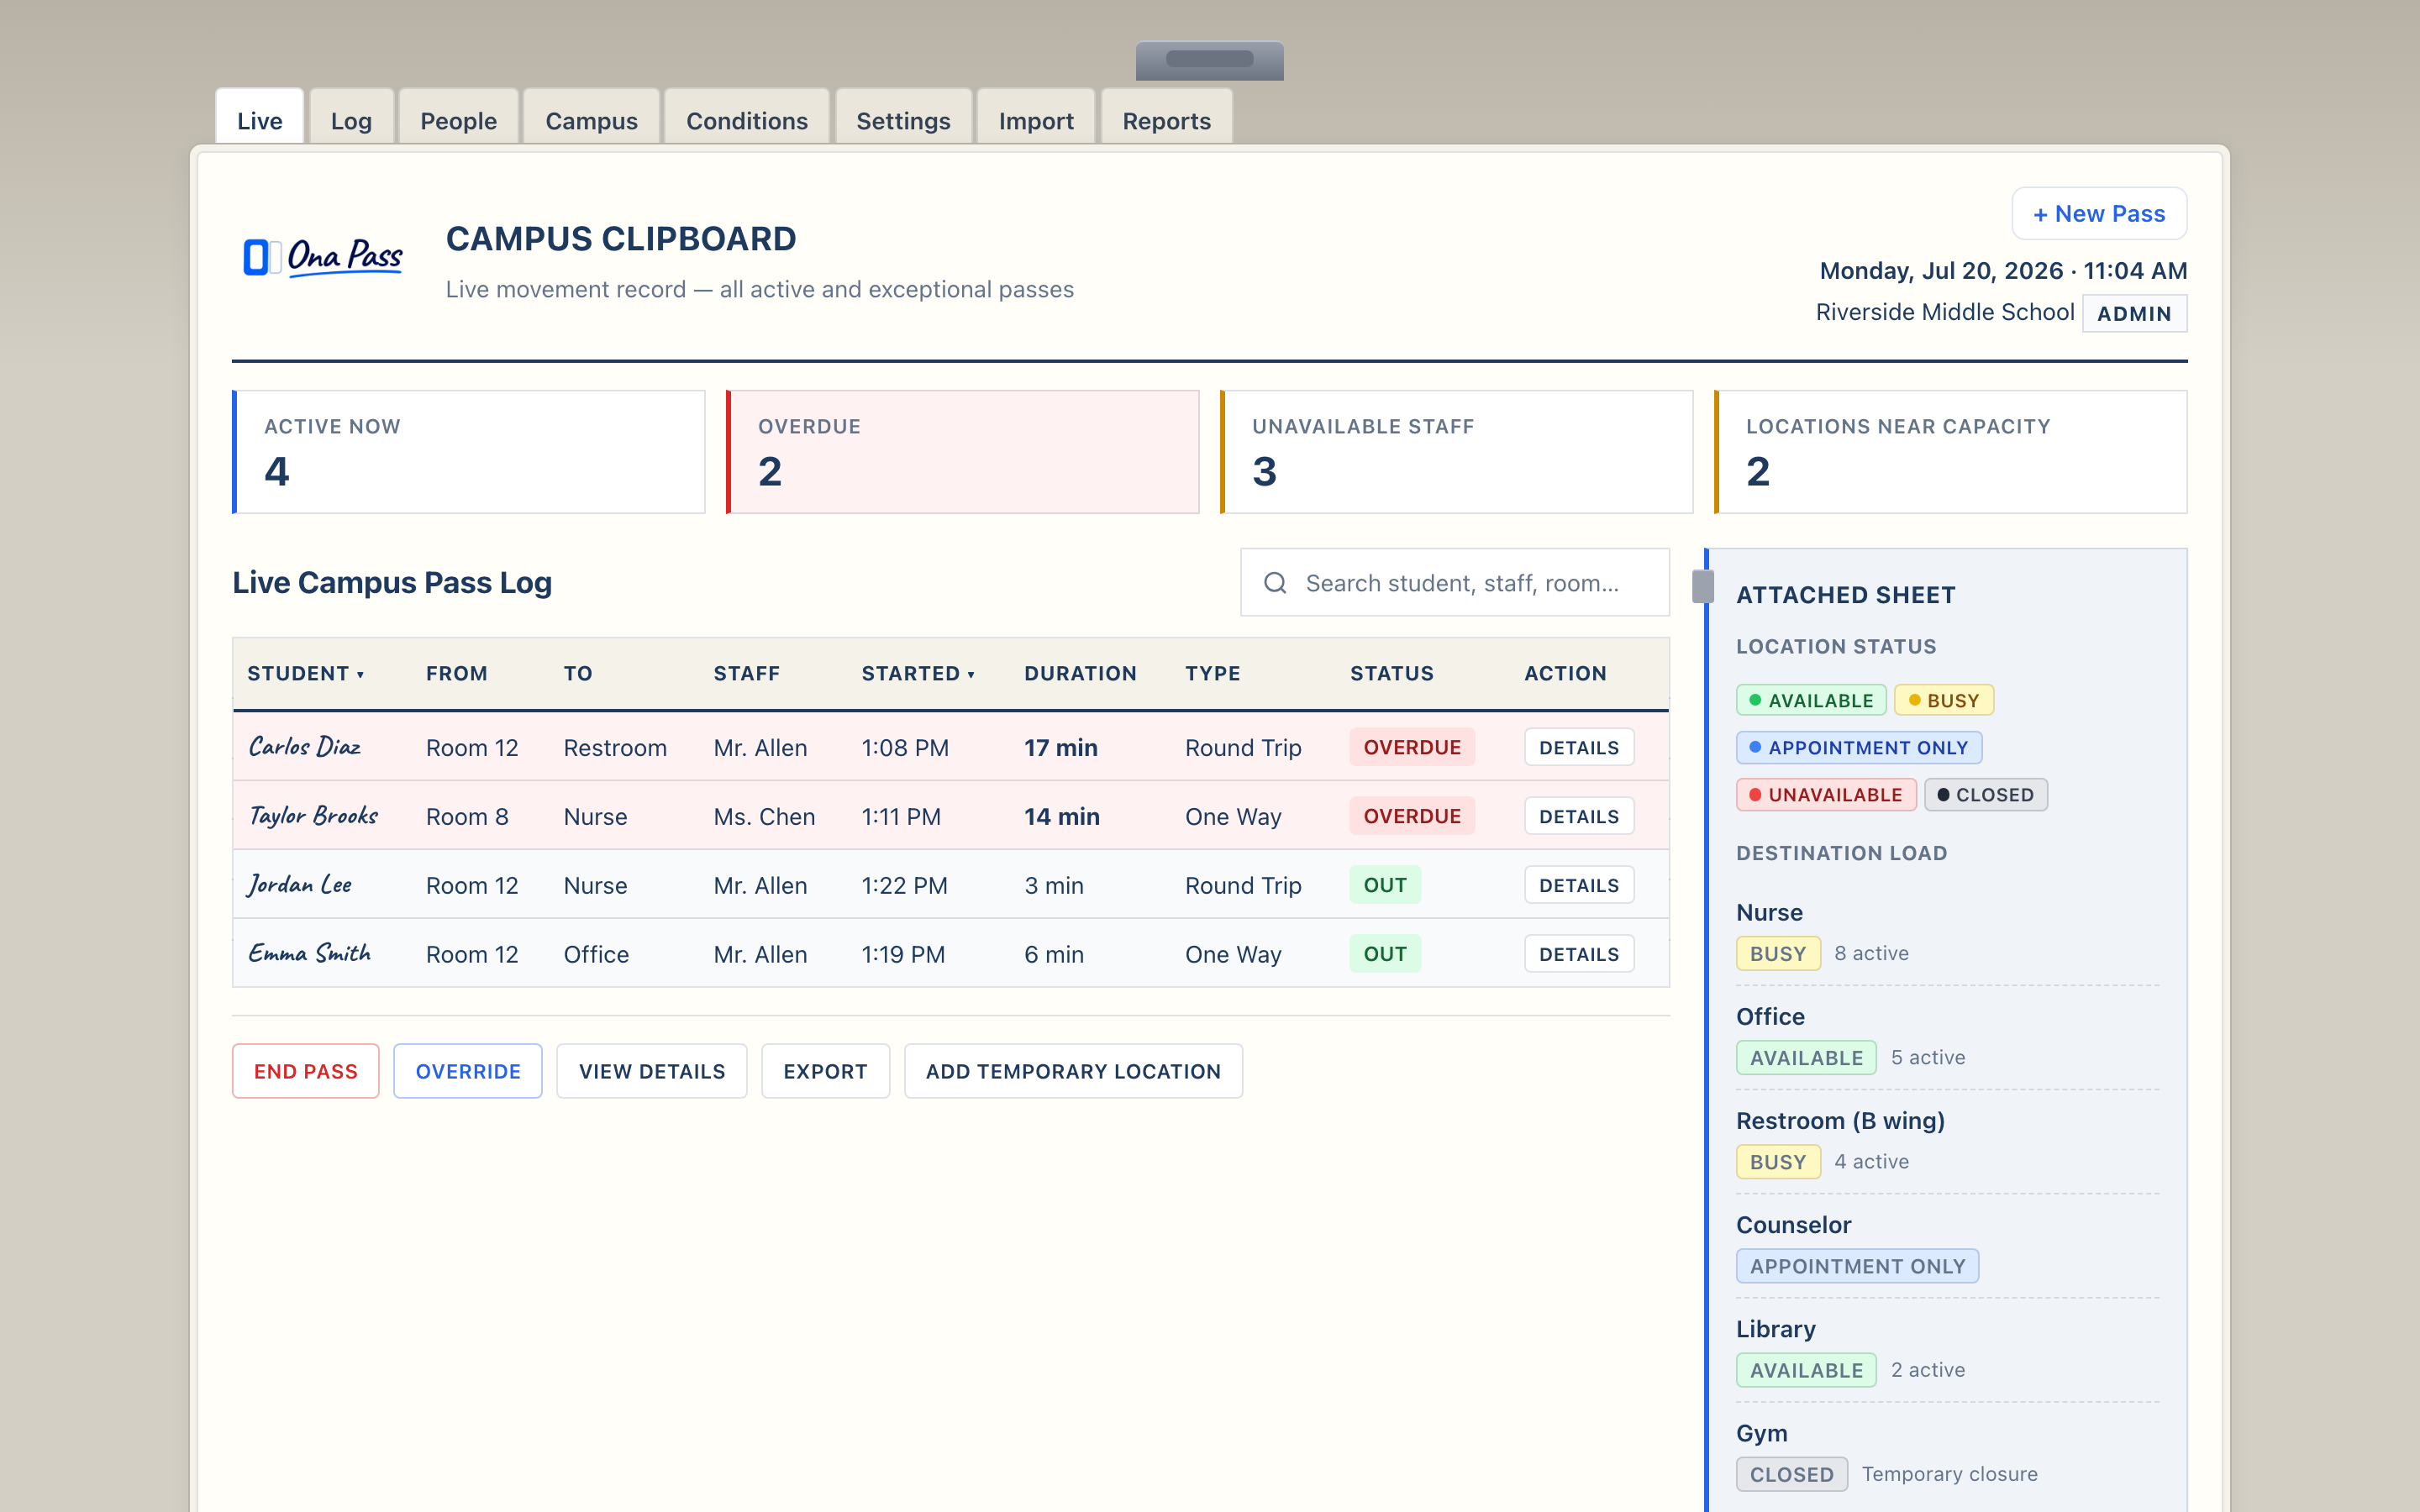
Task: Click the TYPE column header
Action: 1212,674
